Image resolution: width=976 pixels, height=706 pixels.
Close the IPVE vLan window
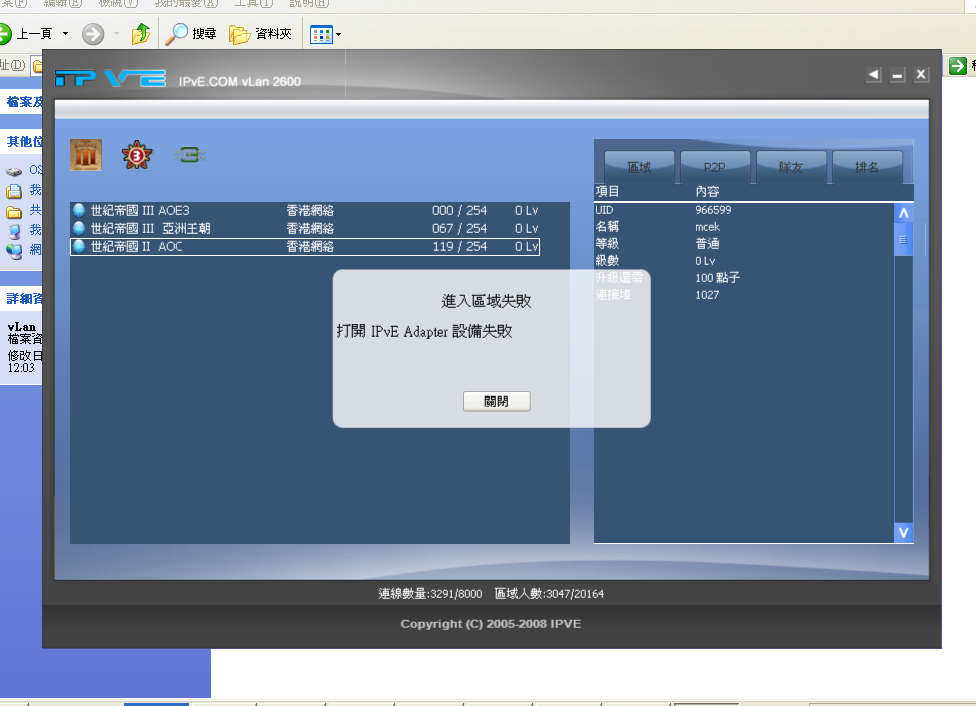[x=921, y=75]
